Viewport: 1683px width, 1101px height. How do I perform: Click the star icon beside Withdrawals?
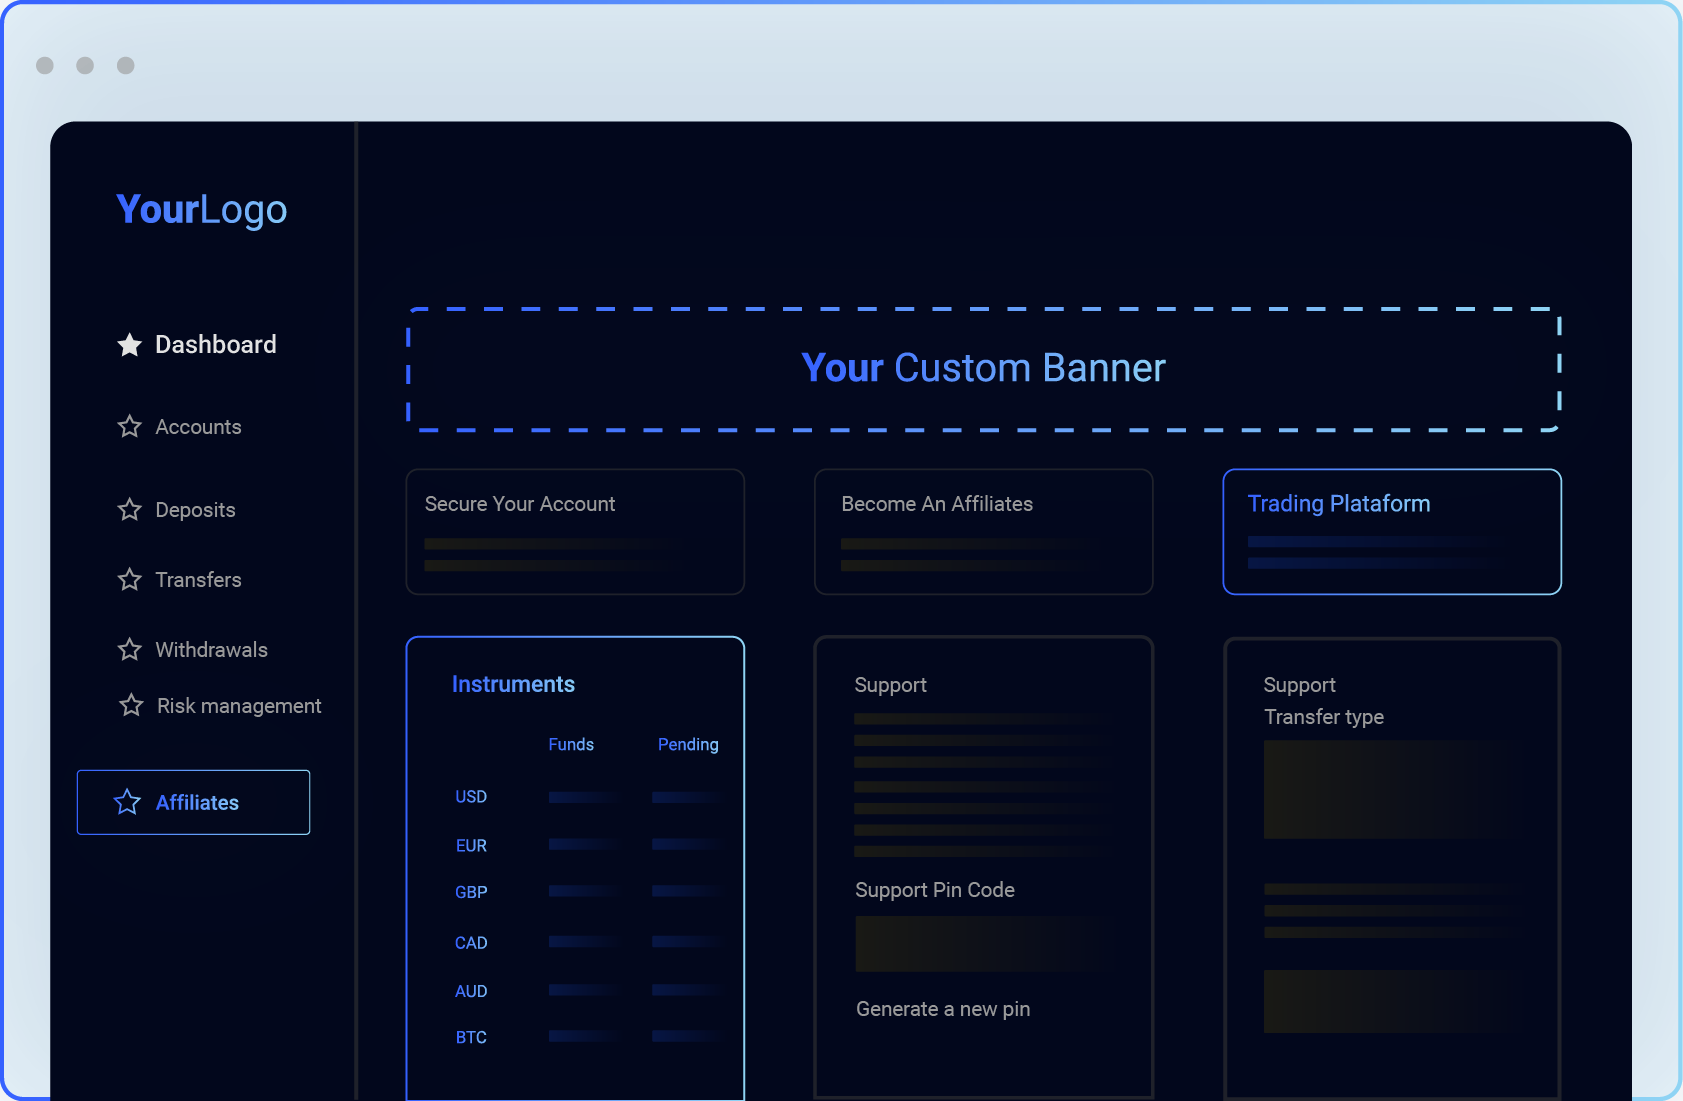pyautogui.click(x=130, y=650)
